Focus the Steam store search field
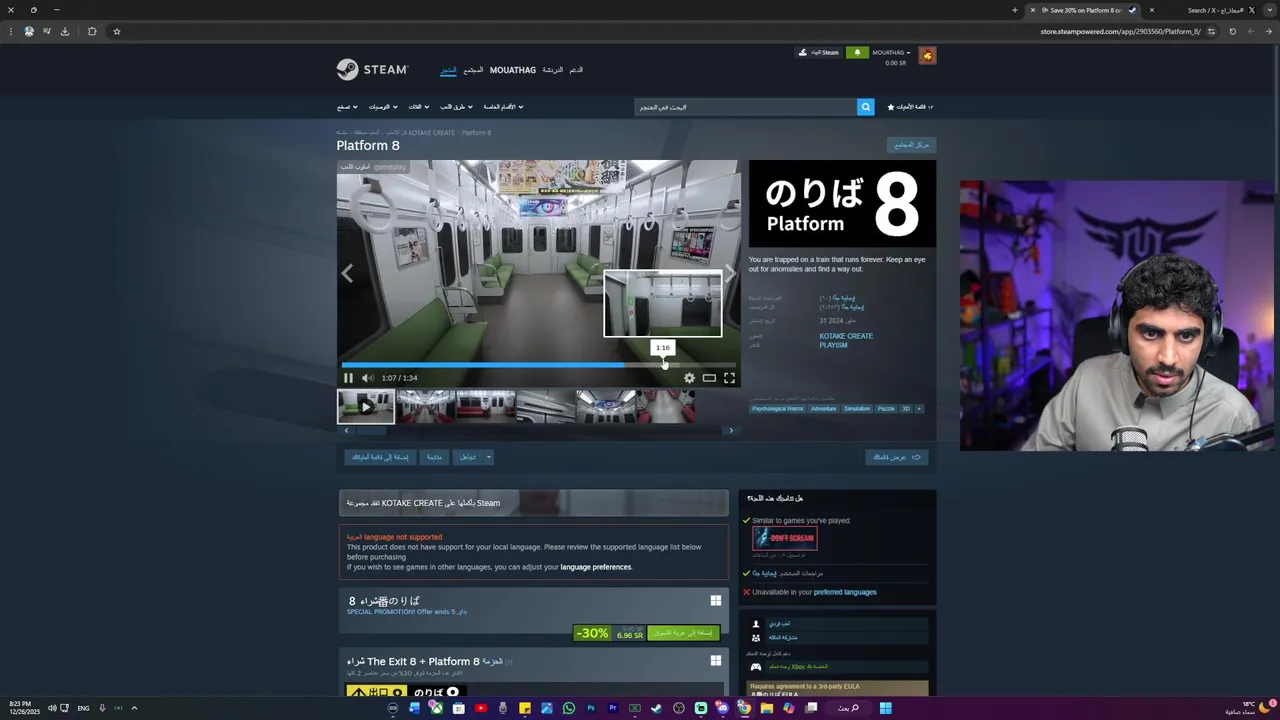The width and height of the screenshot is (1280, 720). tap(745, 107)
